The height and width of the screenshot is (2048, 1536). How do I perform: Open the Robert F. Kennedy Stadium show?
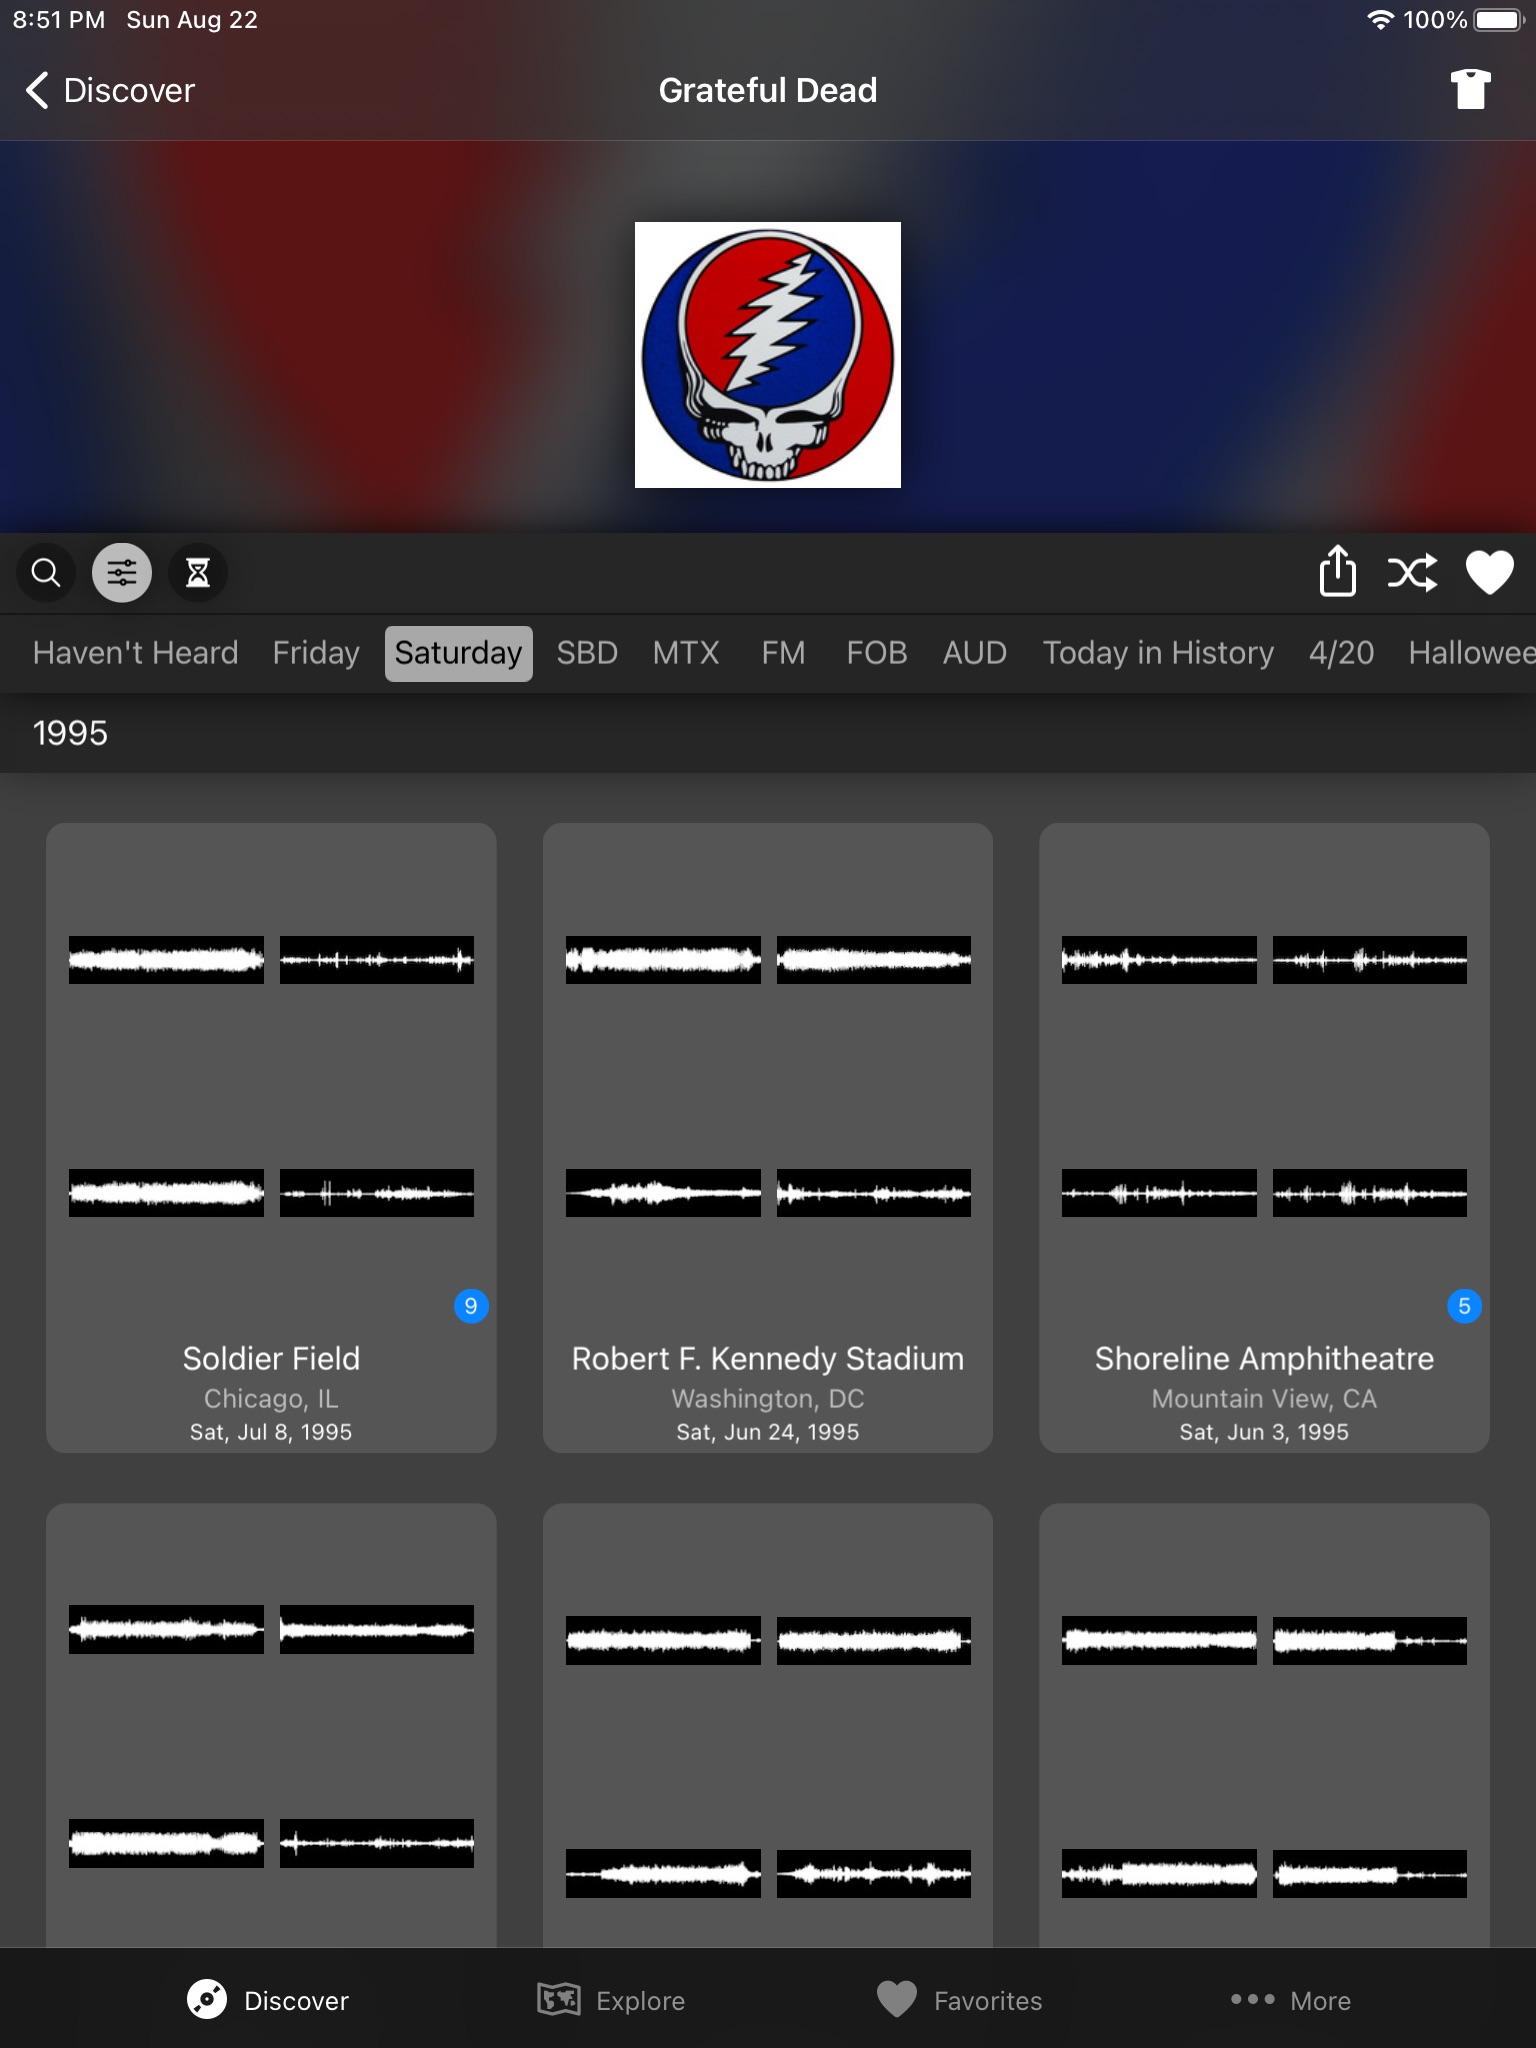point(768,1138)
